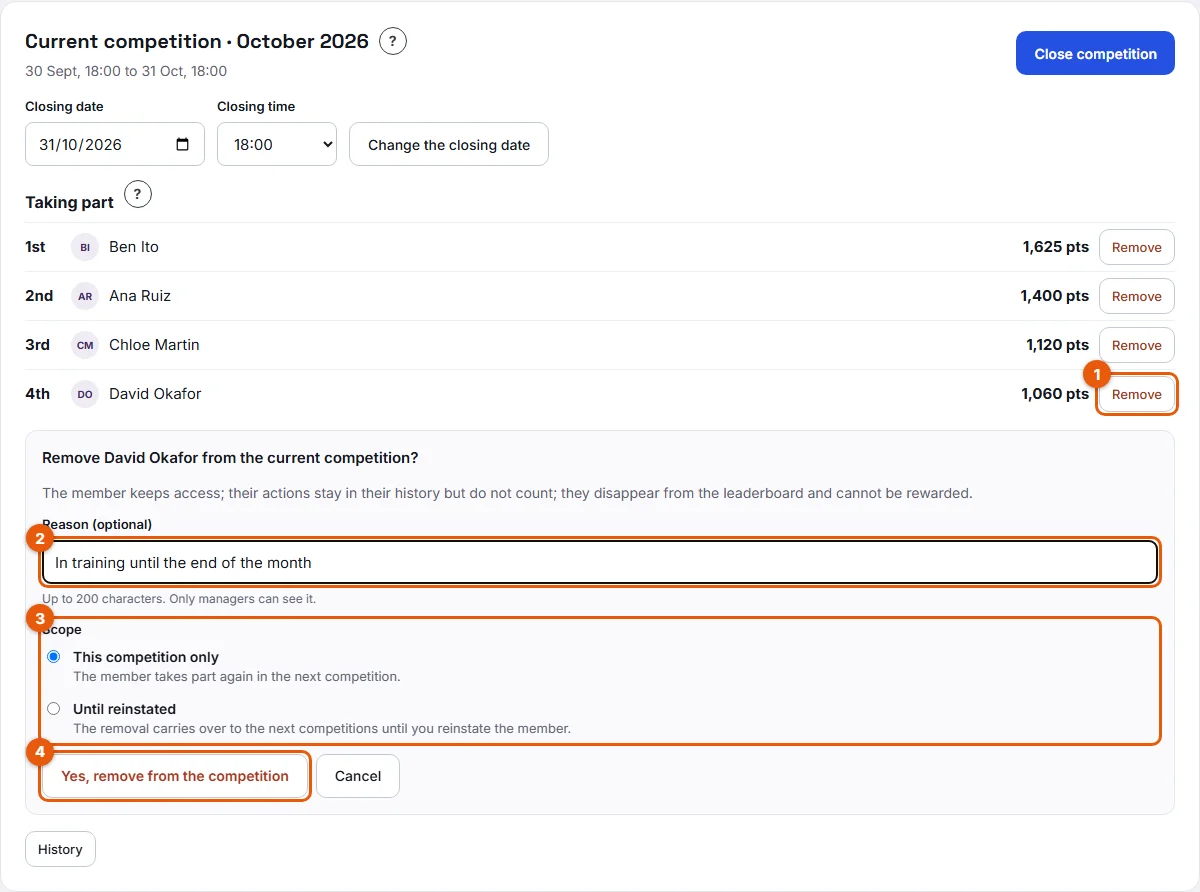Cancel the removal confirmation
This screenshot has height=892, width=1200.
coord(358,776)
